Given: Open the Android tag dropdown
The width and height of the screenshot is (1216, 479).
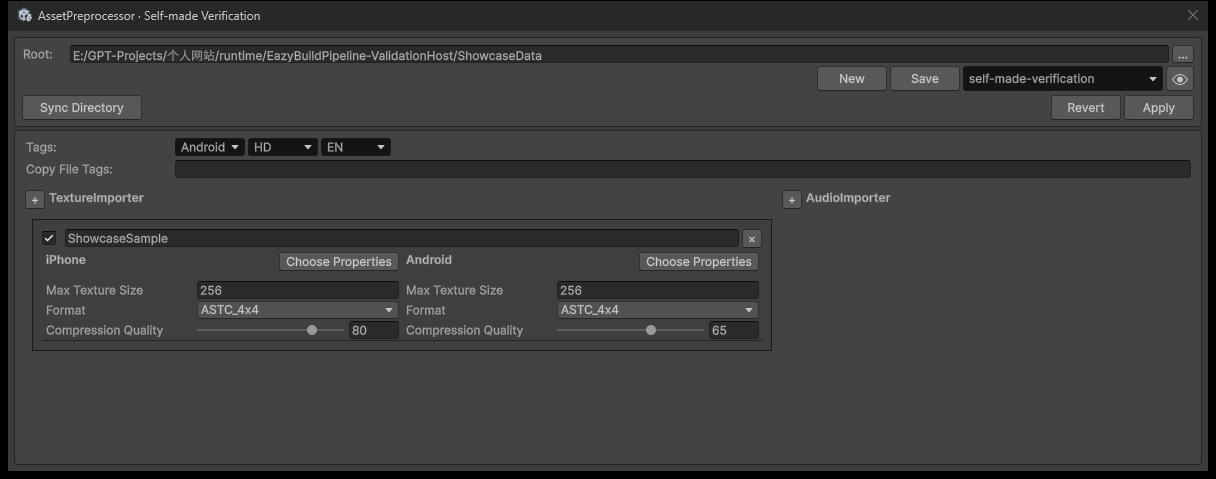Looking at the screenshot, I should pyautogui.click(x=210, y=147).
